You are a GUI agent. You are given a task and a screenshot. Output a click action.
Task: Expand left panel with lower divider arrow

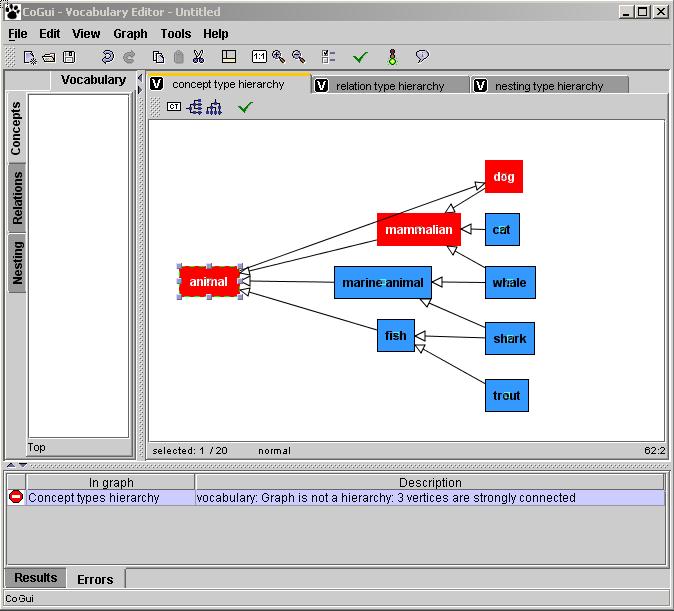click(140, 89)
